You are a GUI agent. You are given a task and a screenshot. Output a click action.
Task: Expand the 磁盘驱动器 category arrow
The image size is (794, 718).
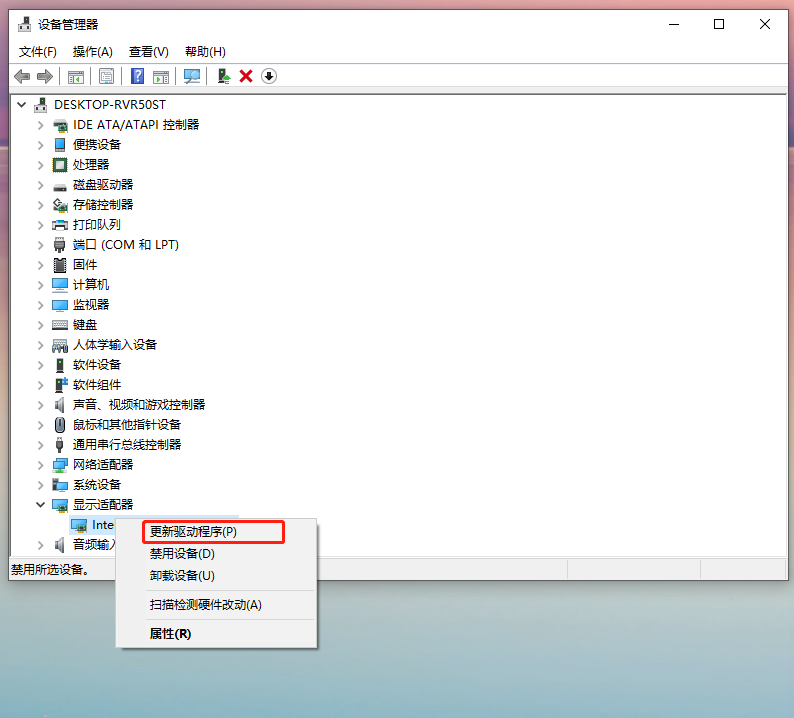pos(41,185)
